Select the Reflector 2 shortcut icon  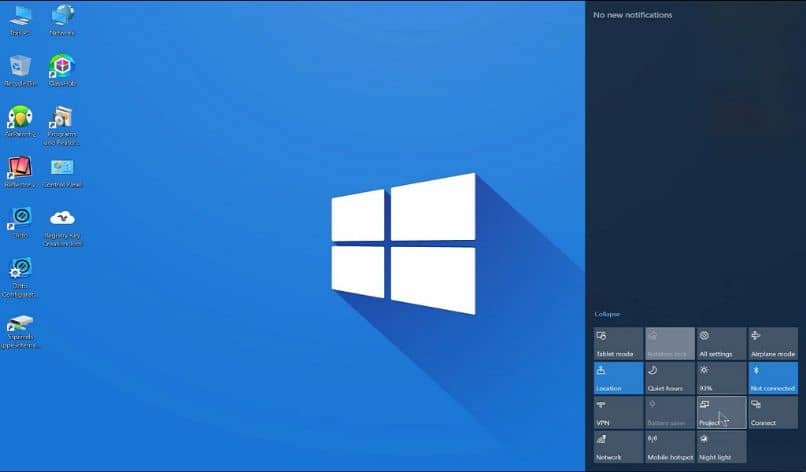(x=20, y=172)
